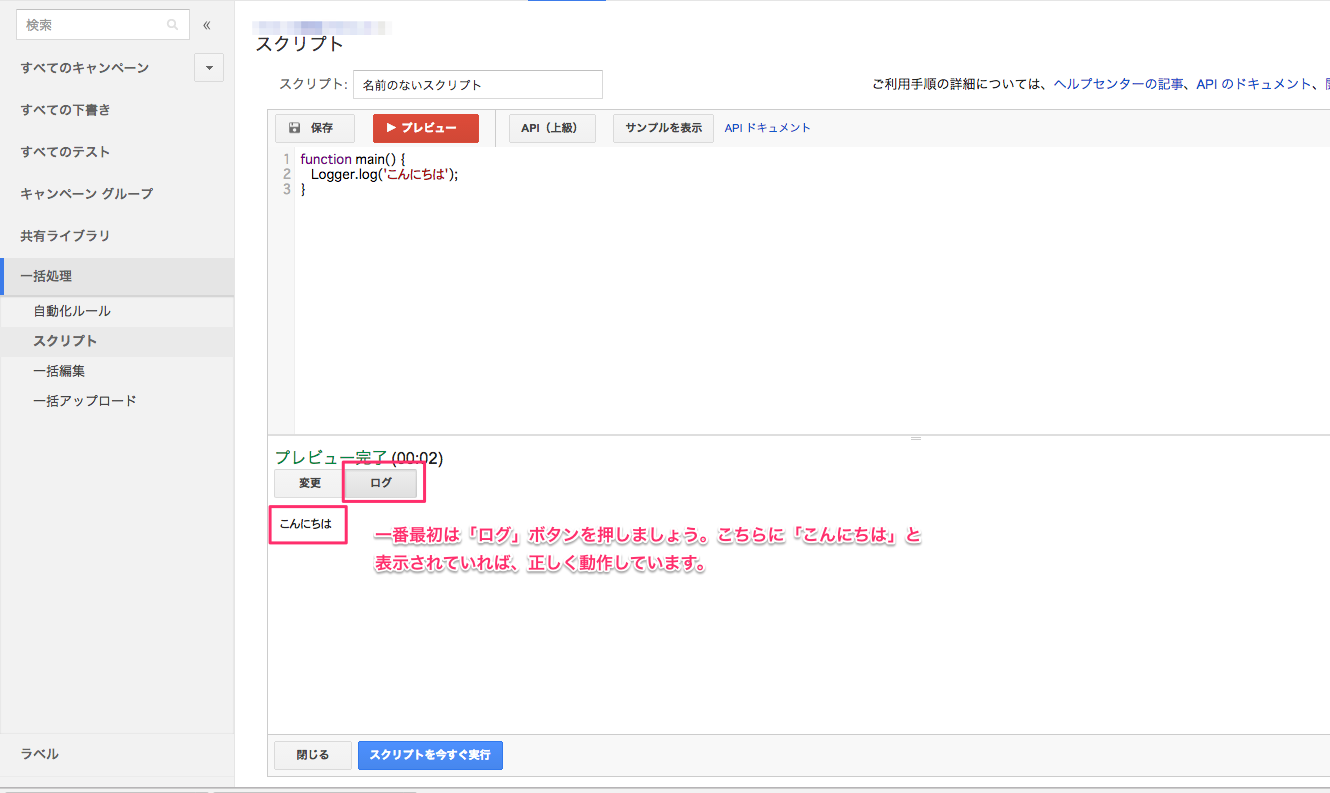
Task: Open ヘルプセンターの記事 link
Action: pyautogui.click(x=1120, y=85)
